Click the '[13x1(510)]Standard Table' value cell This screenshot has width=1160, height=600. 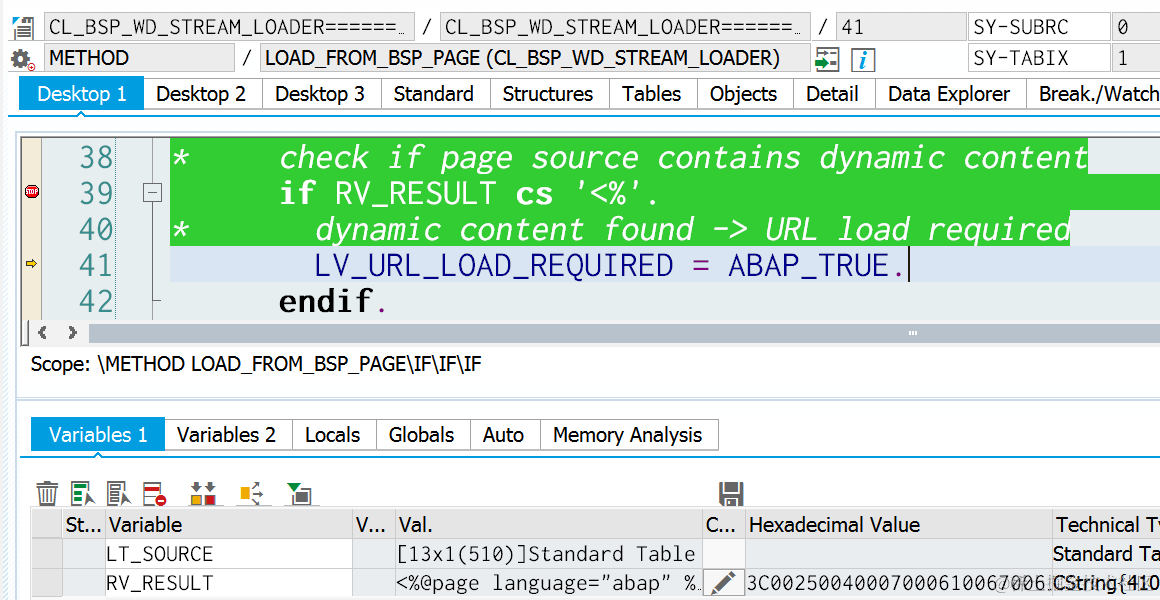click(x=548, y=554)
